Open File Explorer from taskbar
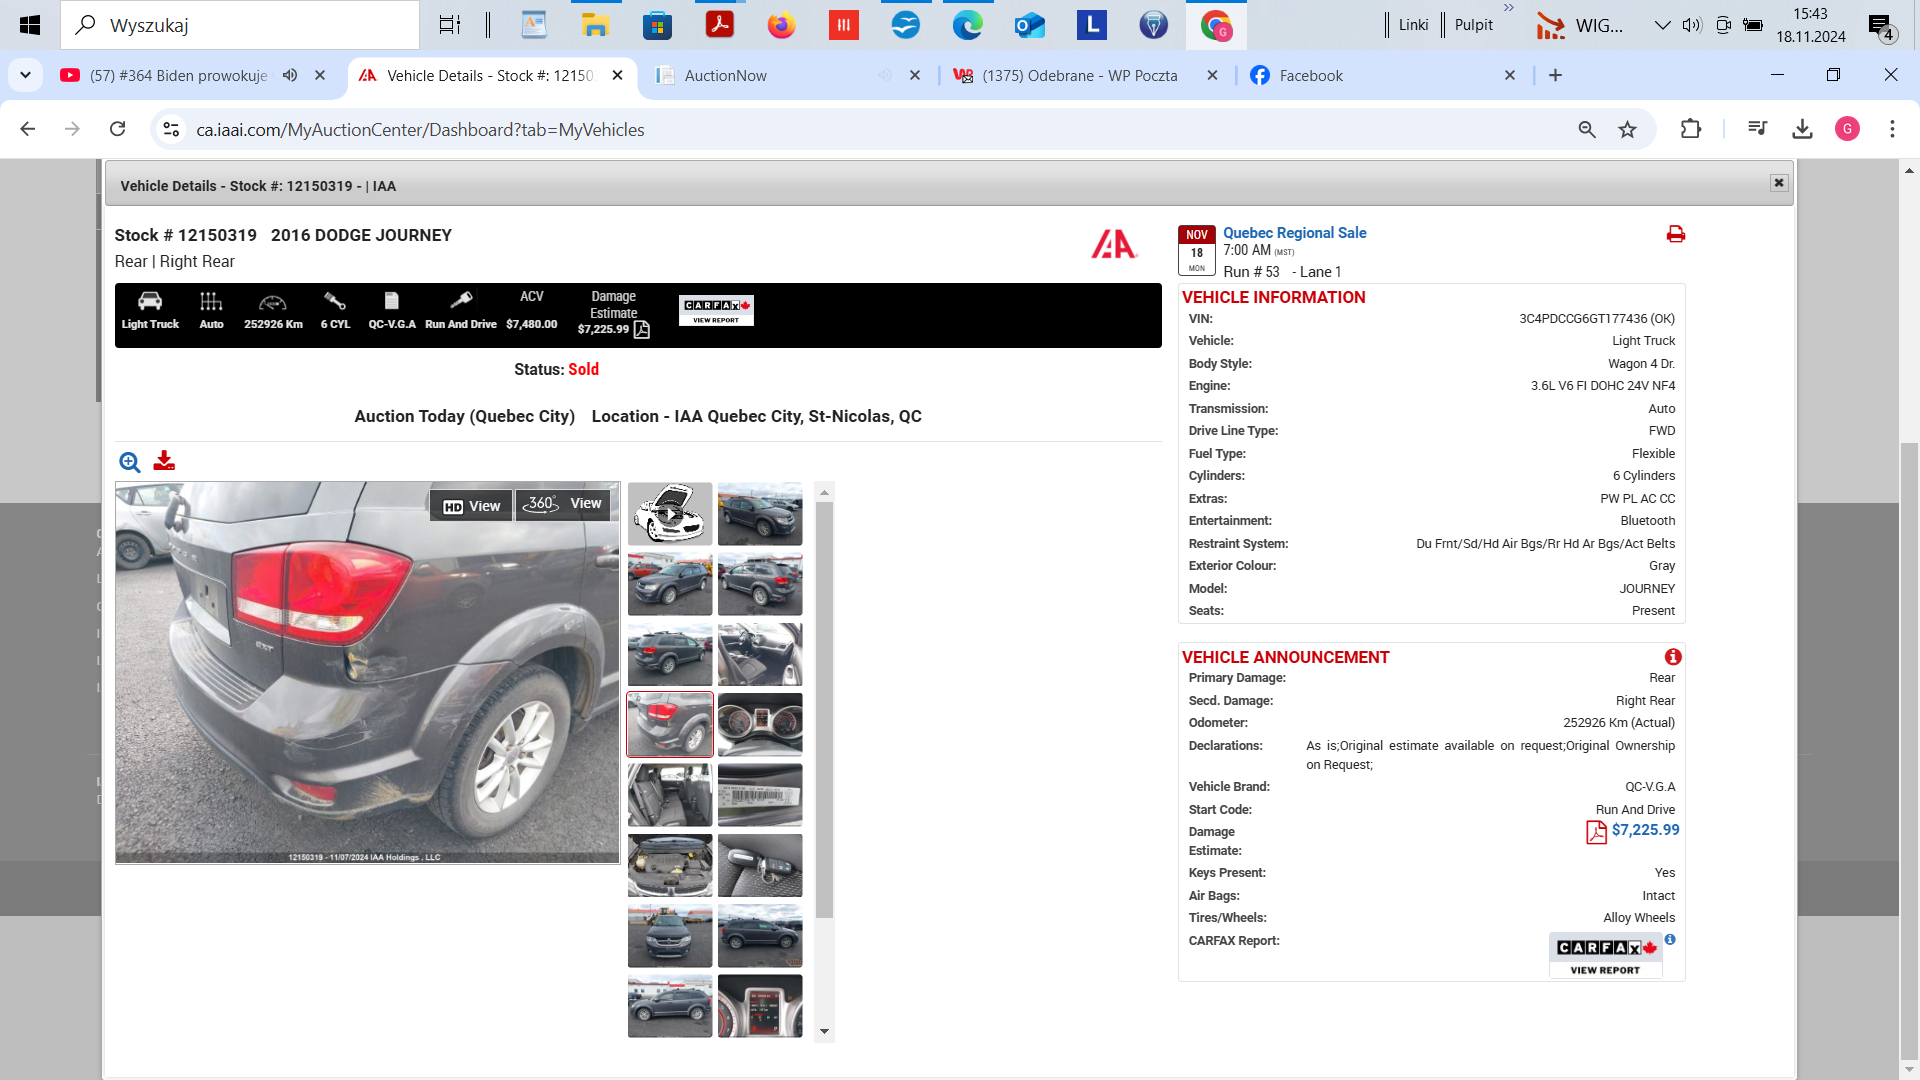Screen dimensions: 1920x1080 click(x=596, y=25)
